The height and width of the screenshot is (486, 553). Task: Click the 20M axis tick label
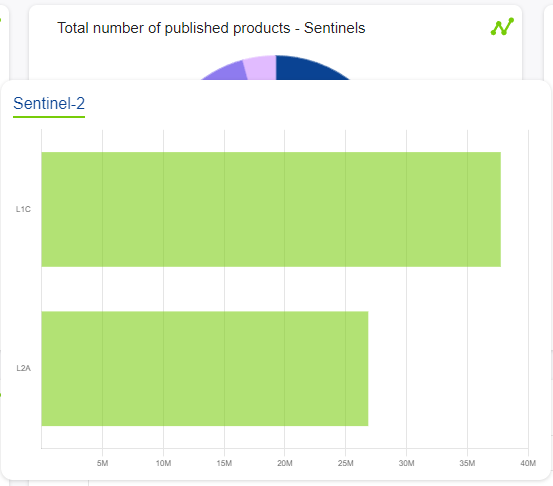click(285, 463)
